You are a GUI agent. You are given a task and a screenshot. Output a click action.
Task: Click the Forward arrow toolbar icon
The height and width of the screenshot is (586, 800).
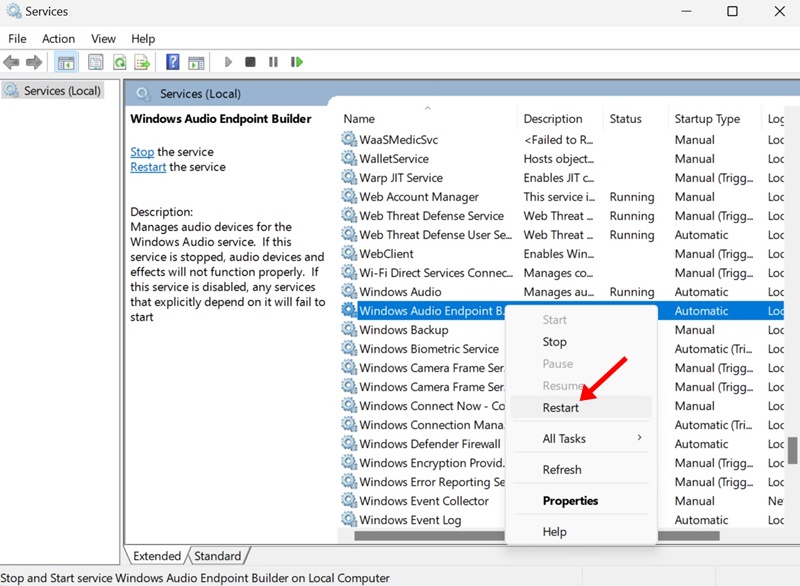[x=34, y=62]
